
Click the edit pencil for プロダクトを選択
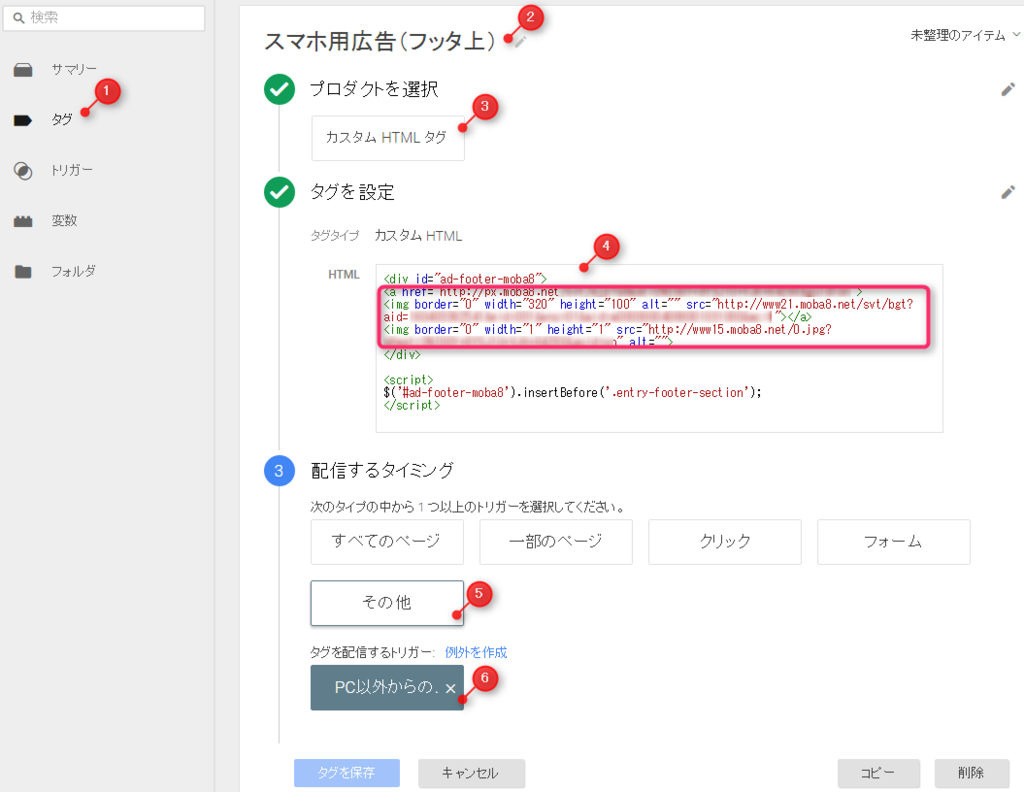1009,88
